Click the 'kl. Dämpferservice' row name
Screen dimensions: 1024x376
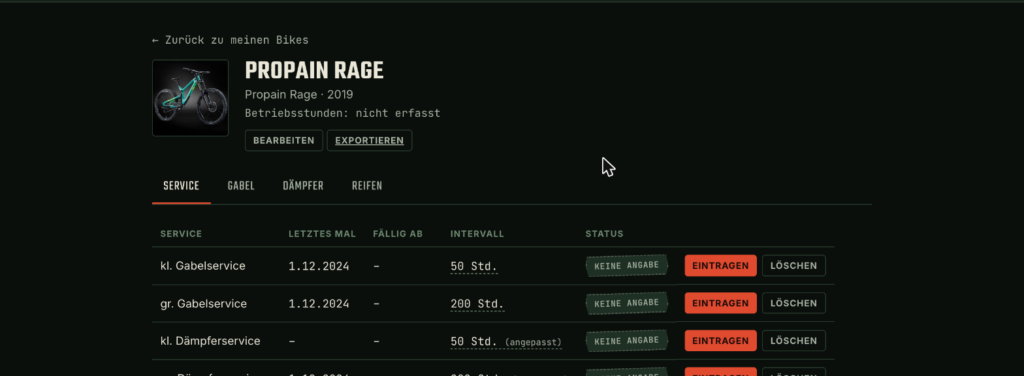tap(210, 341)
